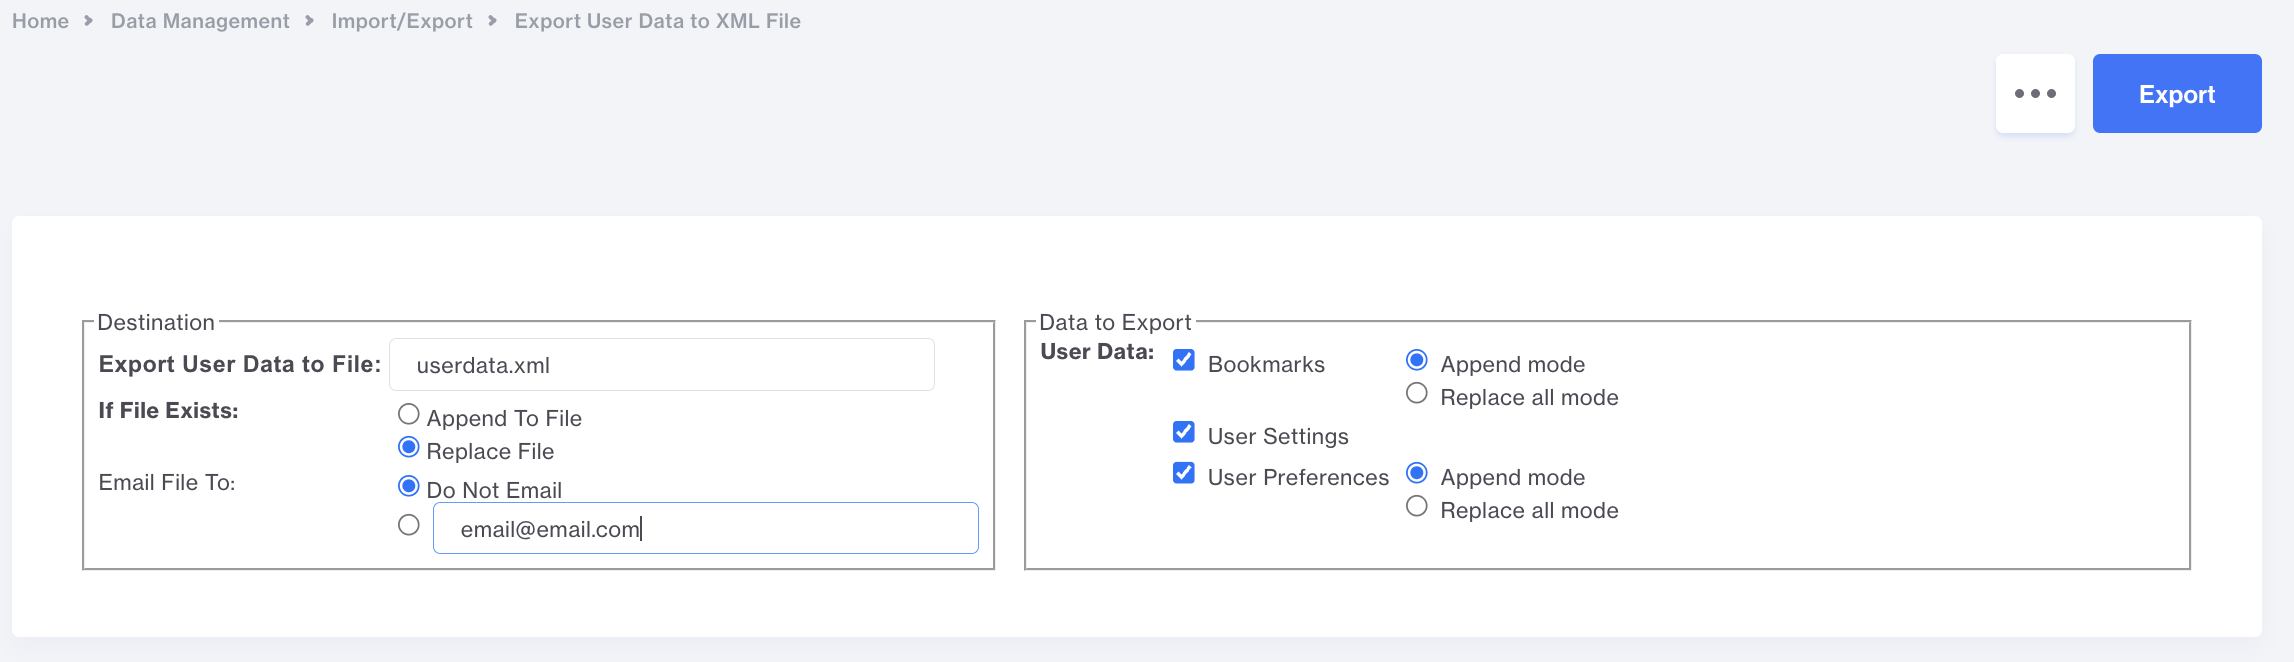Click the Destination group legend
Viewport: 2294px width, 662px height.
(x=156, y=322)
